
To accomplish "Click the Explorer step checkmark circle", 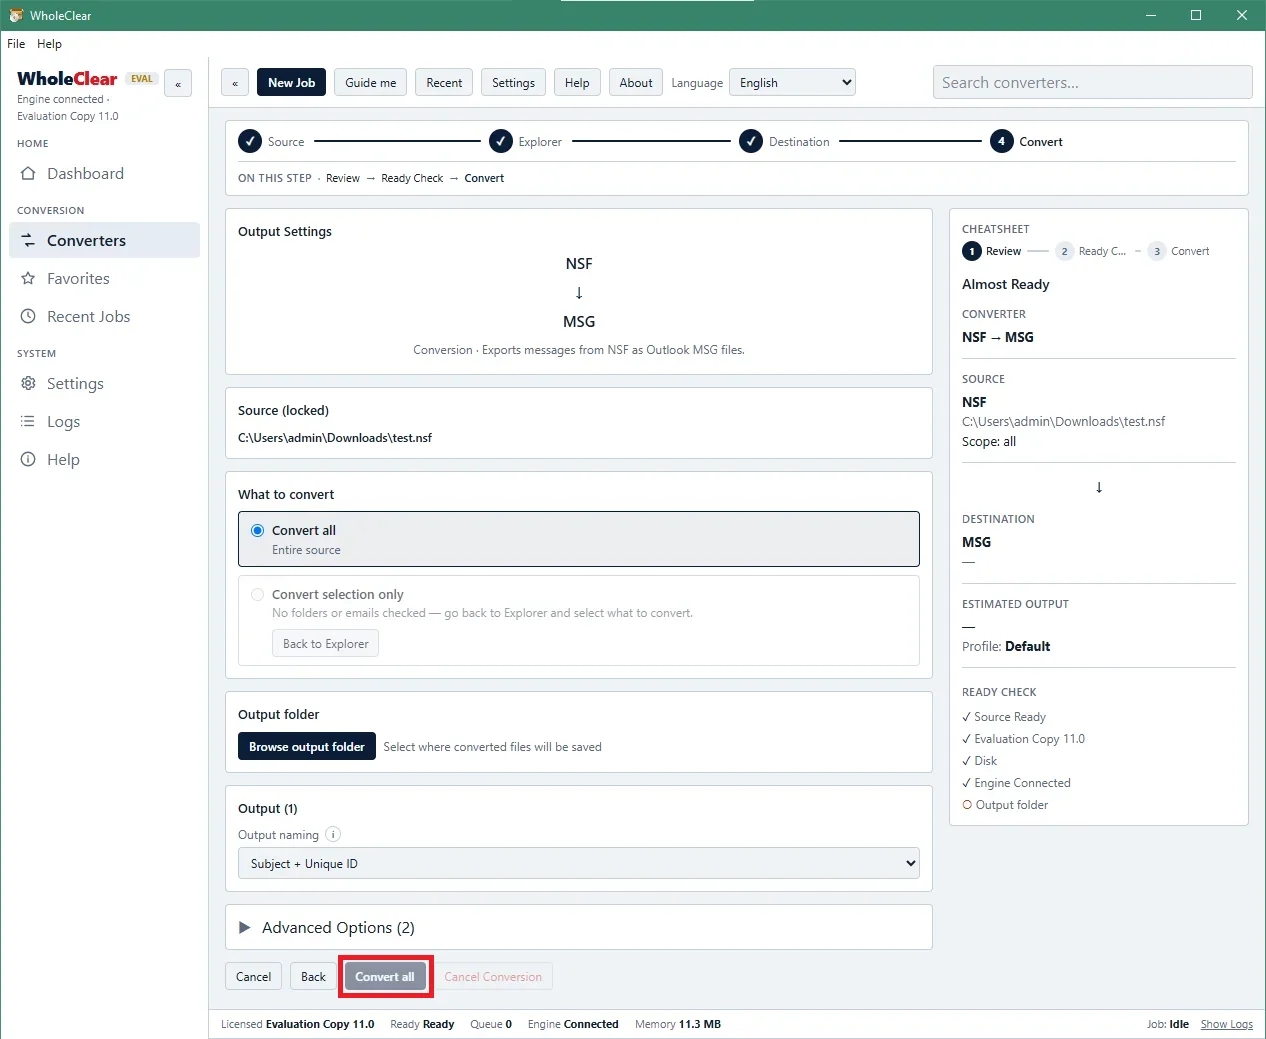I will point(501,142).
